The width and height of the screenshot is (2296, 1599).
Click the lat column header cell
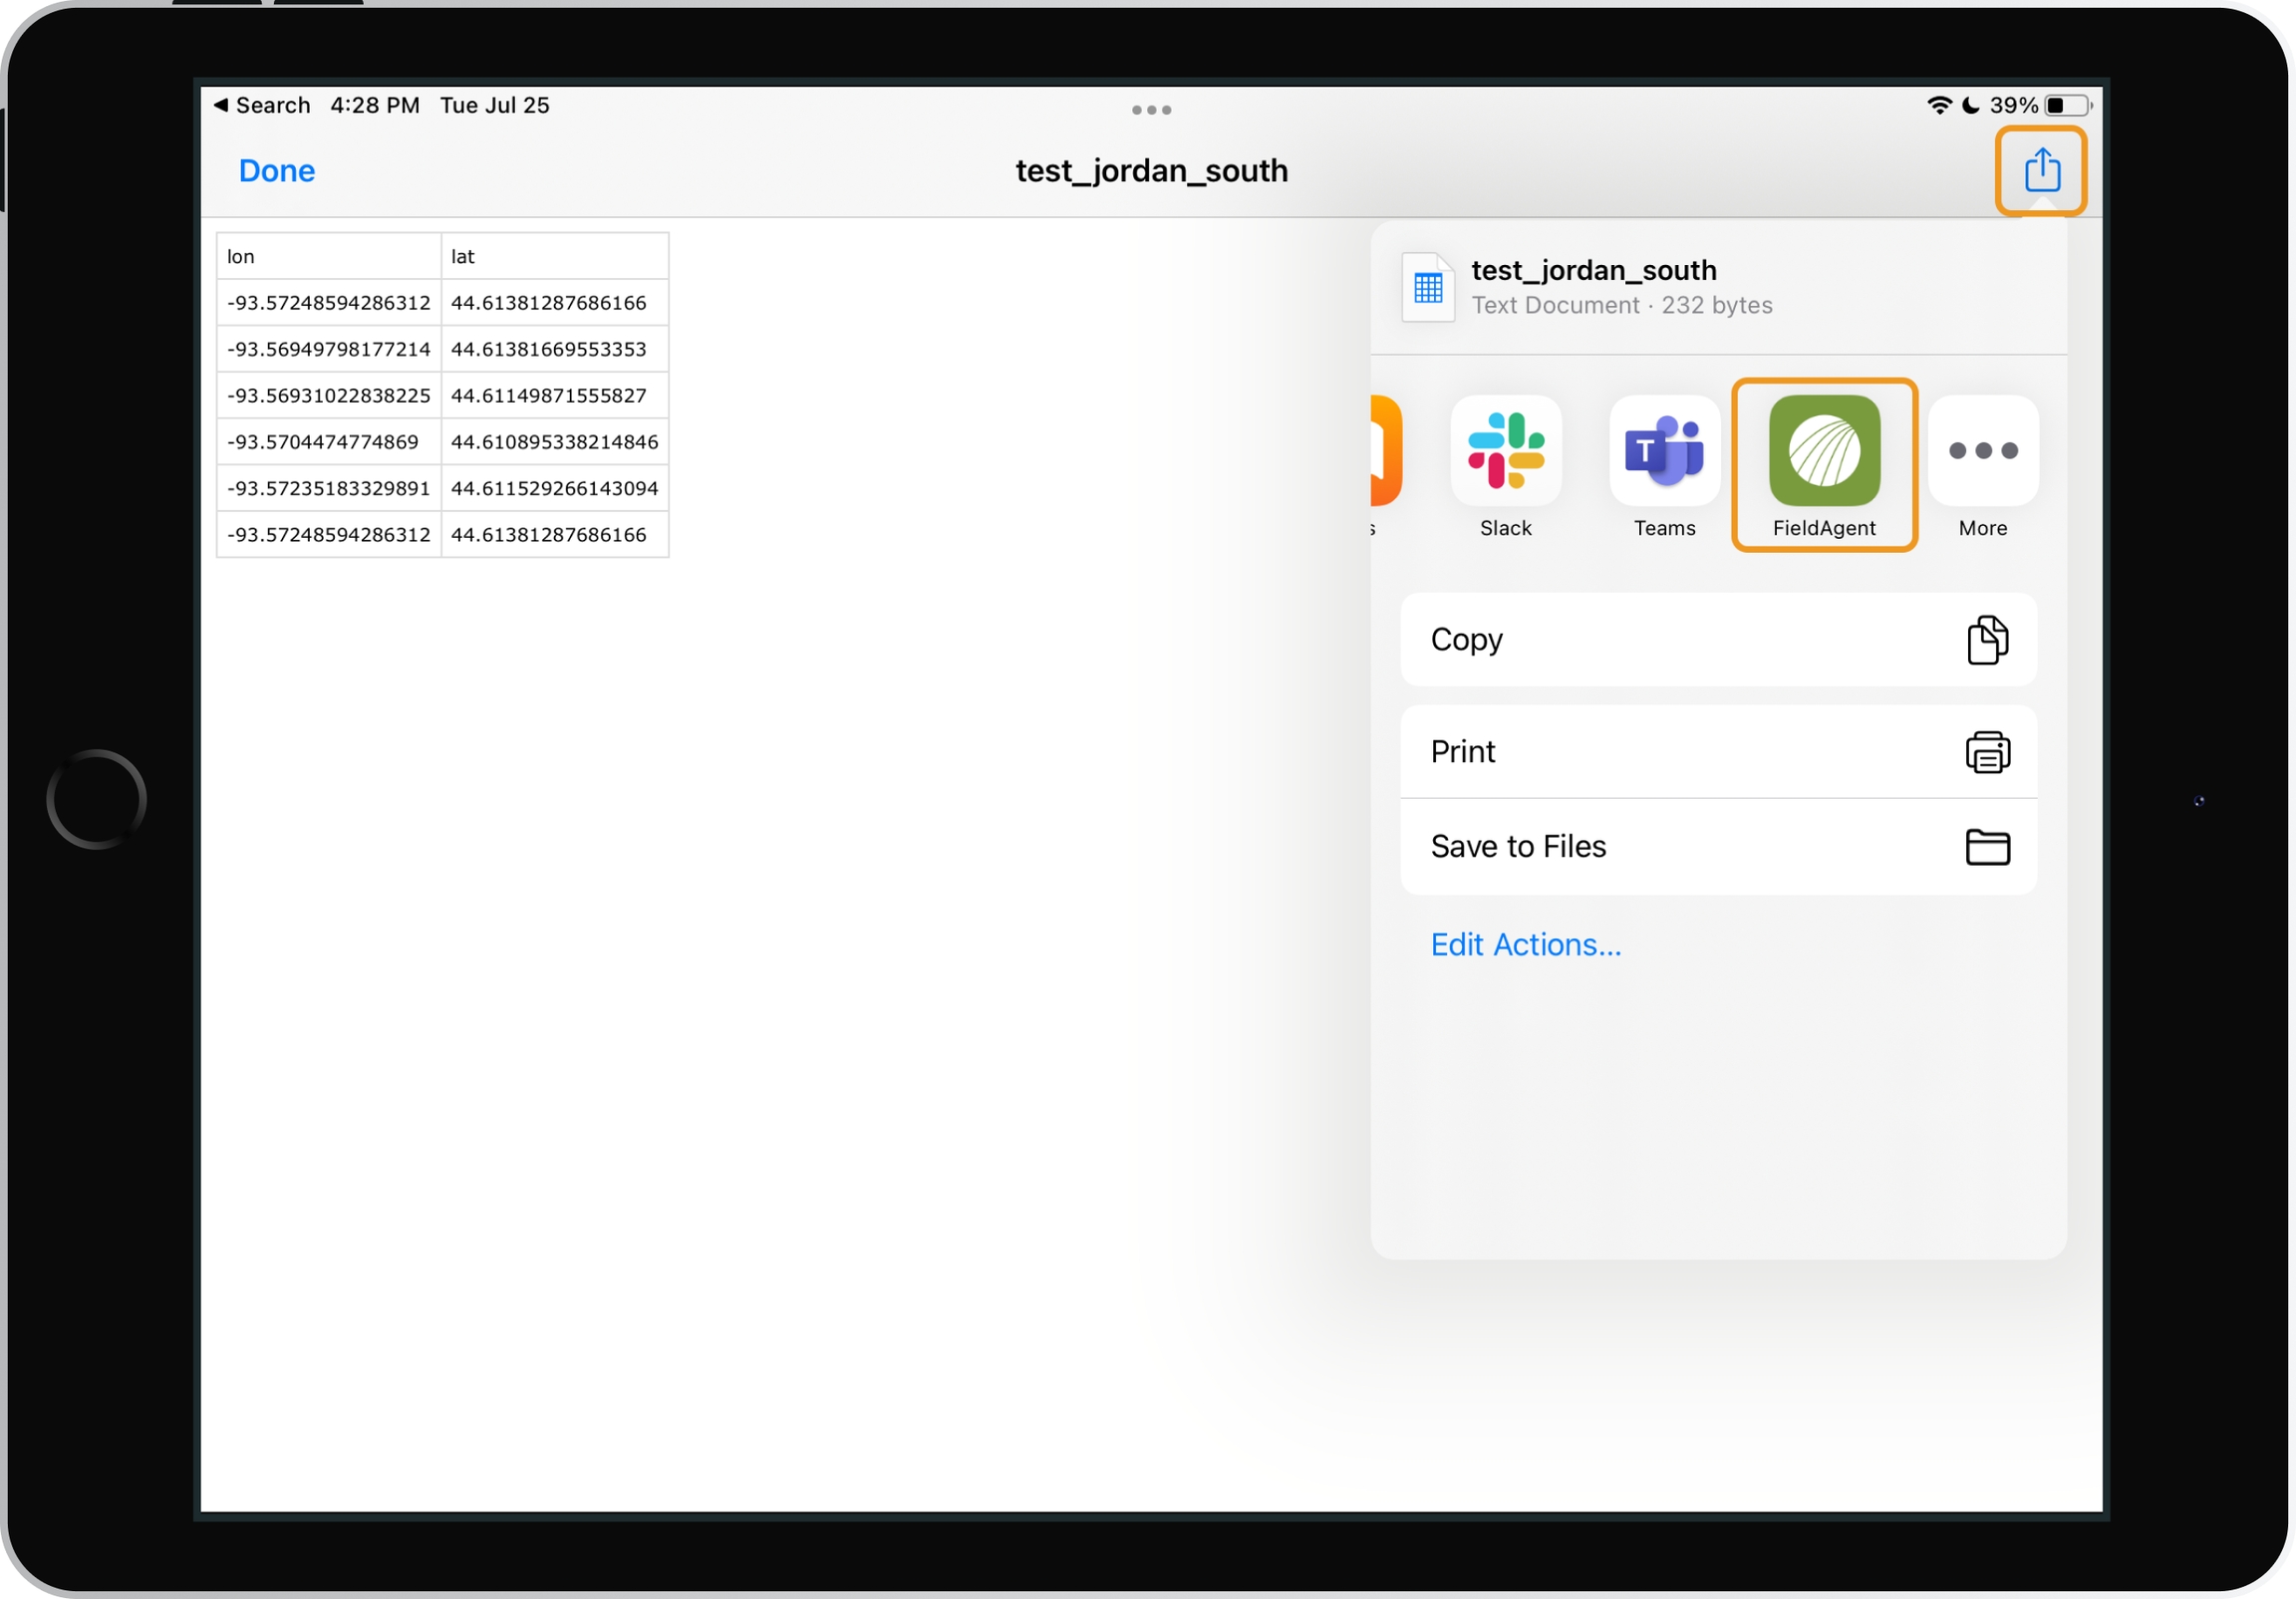point(554,257)
